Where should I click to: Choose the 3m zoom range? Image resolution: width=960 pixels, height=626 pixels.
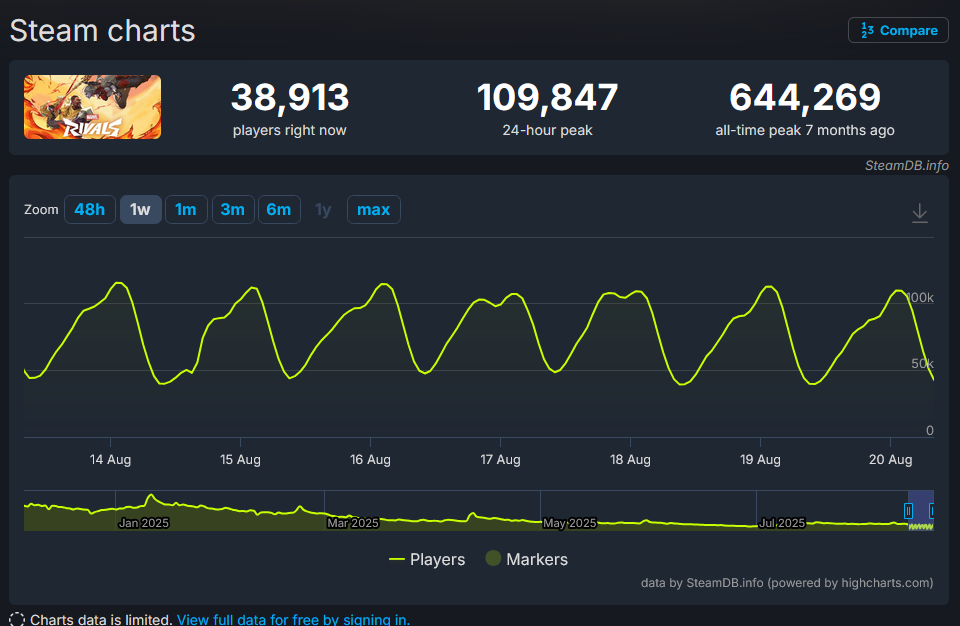[x=233, y=209]
